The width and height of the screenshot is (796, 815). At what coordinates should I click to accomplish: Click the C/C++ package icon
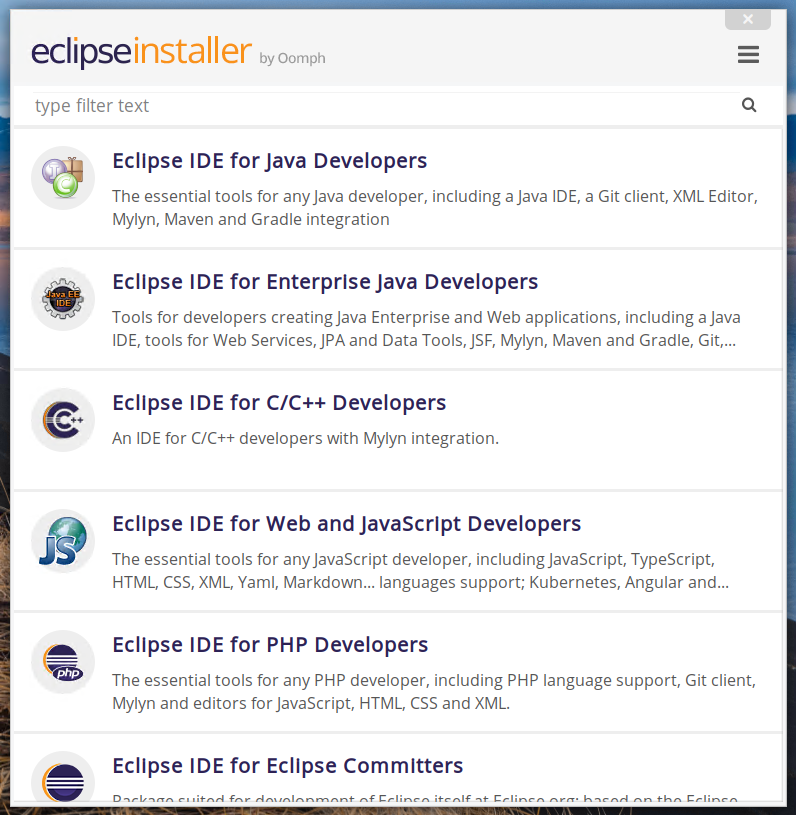[63, 420]
